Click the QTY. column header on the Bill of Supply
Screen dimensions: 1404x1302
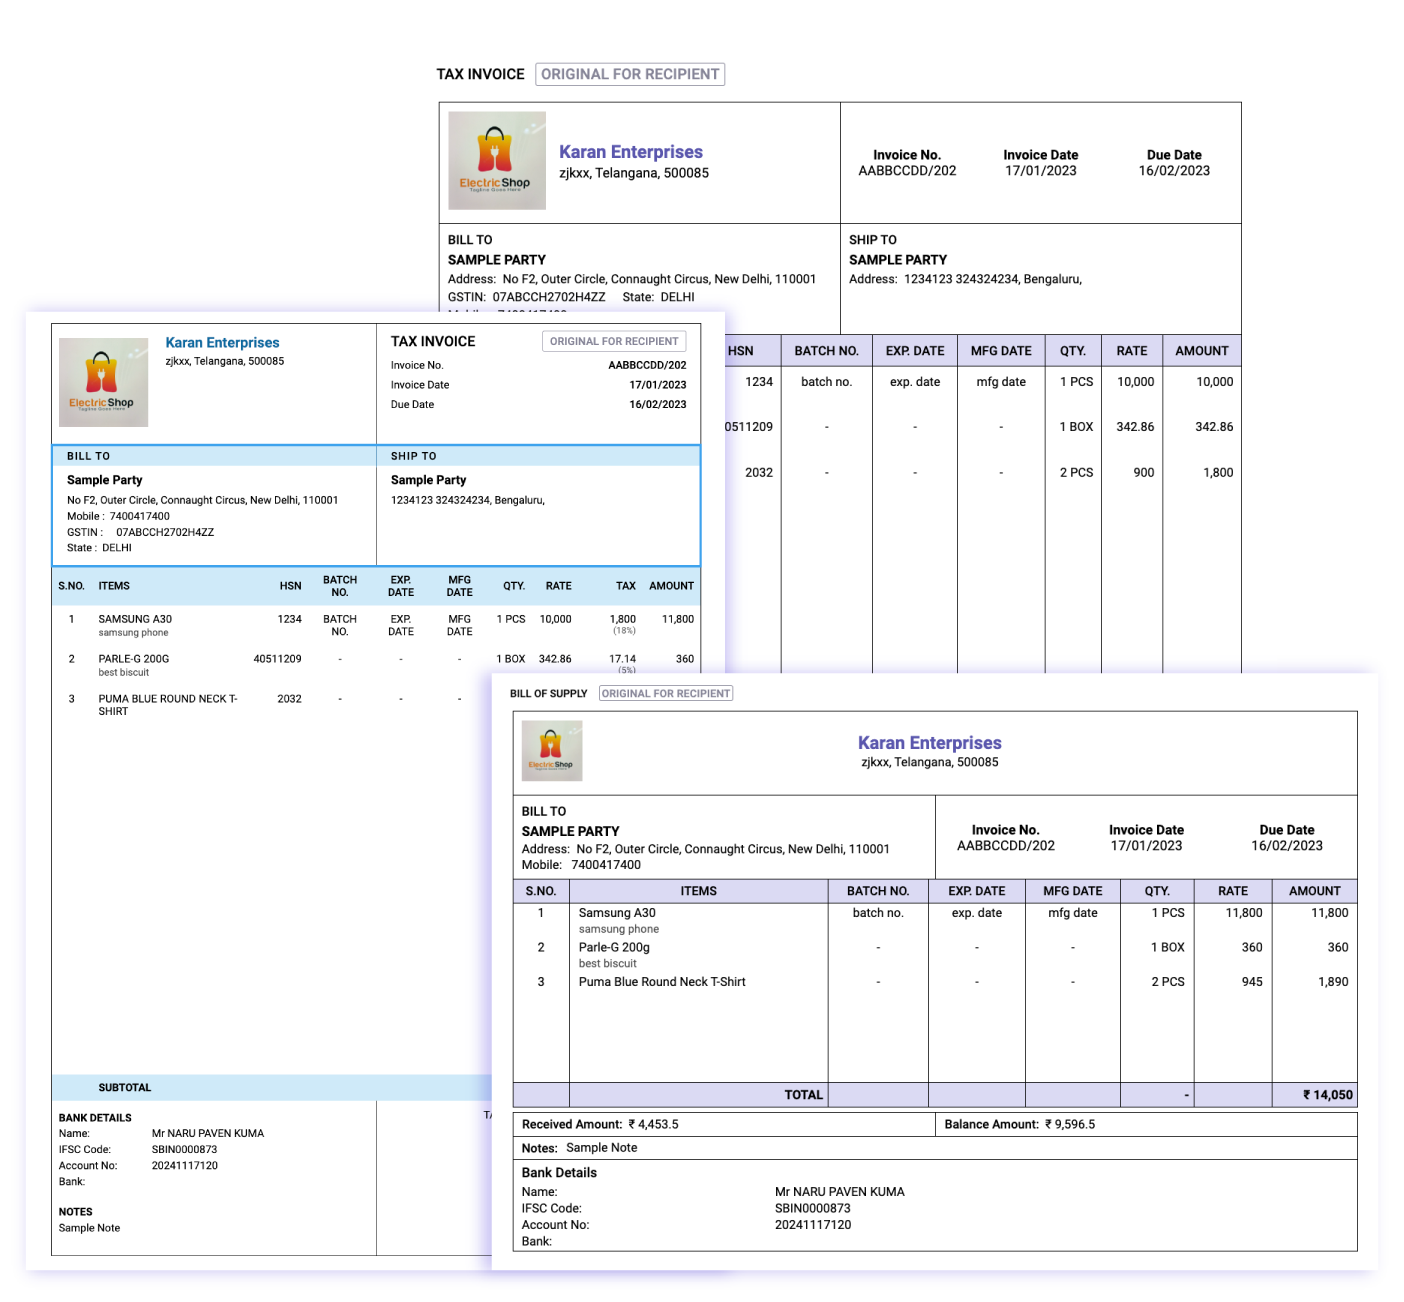coord(1158,891)
